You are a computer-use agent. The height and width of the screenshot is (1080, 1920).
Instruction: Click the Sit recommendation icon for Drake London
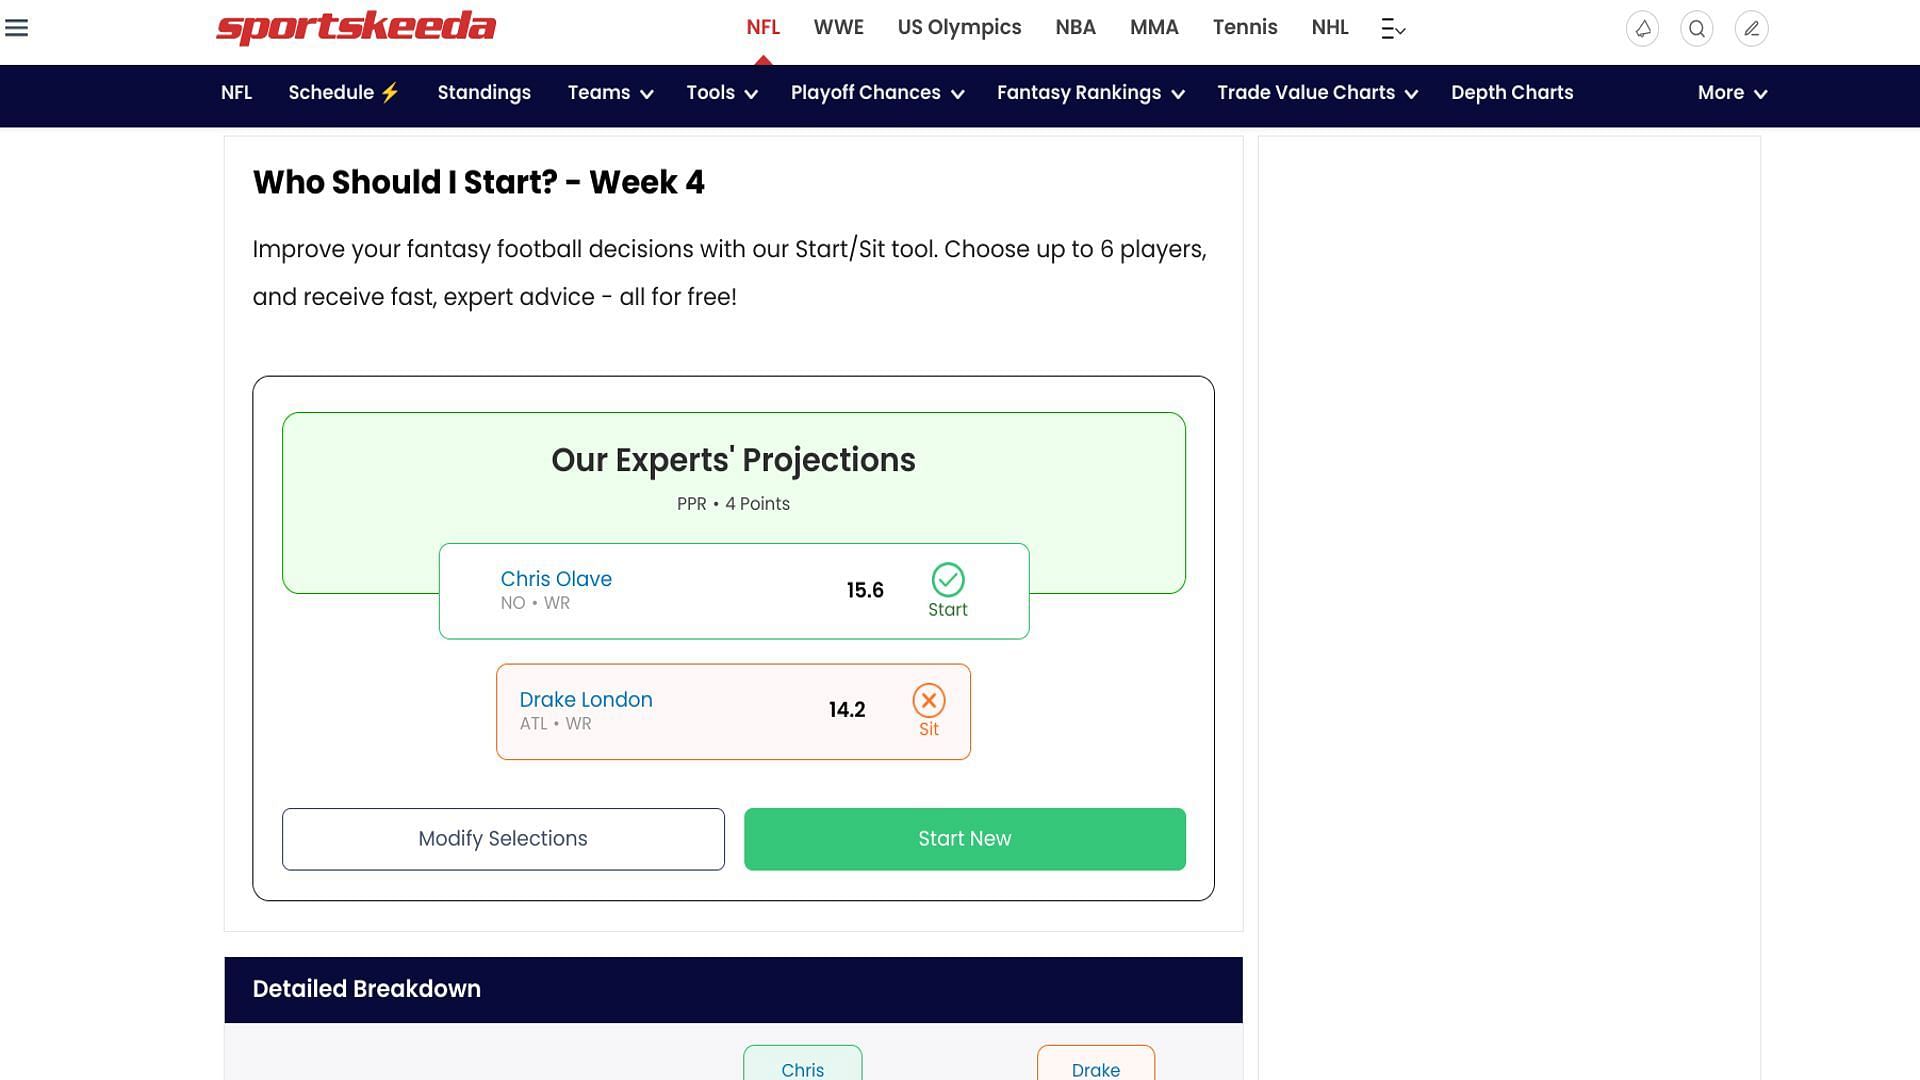coord(928,699)
